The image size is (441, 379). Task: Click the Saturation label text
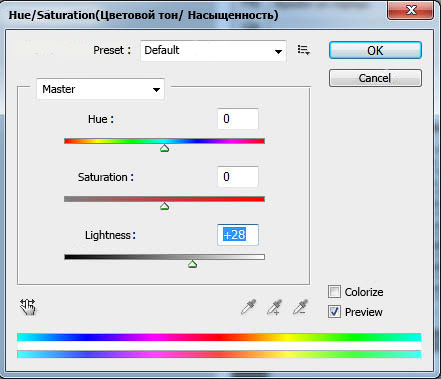tap(106, 177)
